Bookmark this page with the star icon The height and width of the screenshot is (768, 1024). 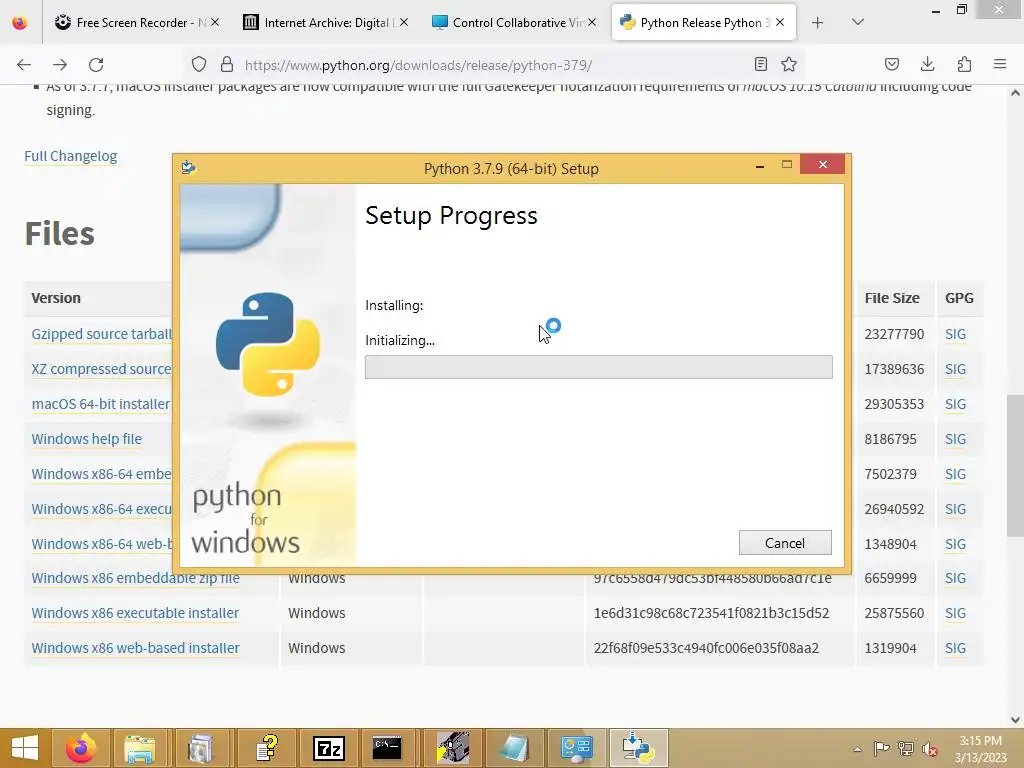click(789, 64)
